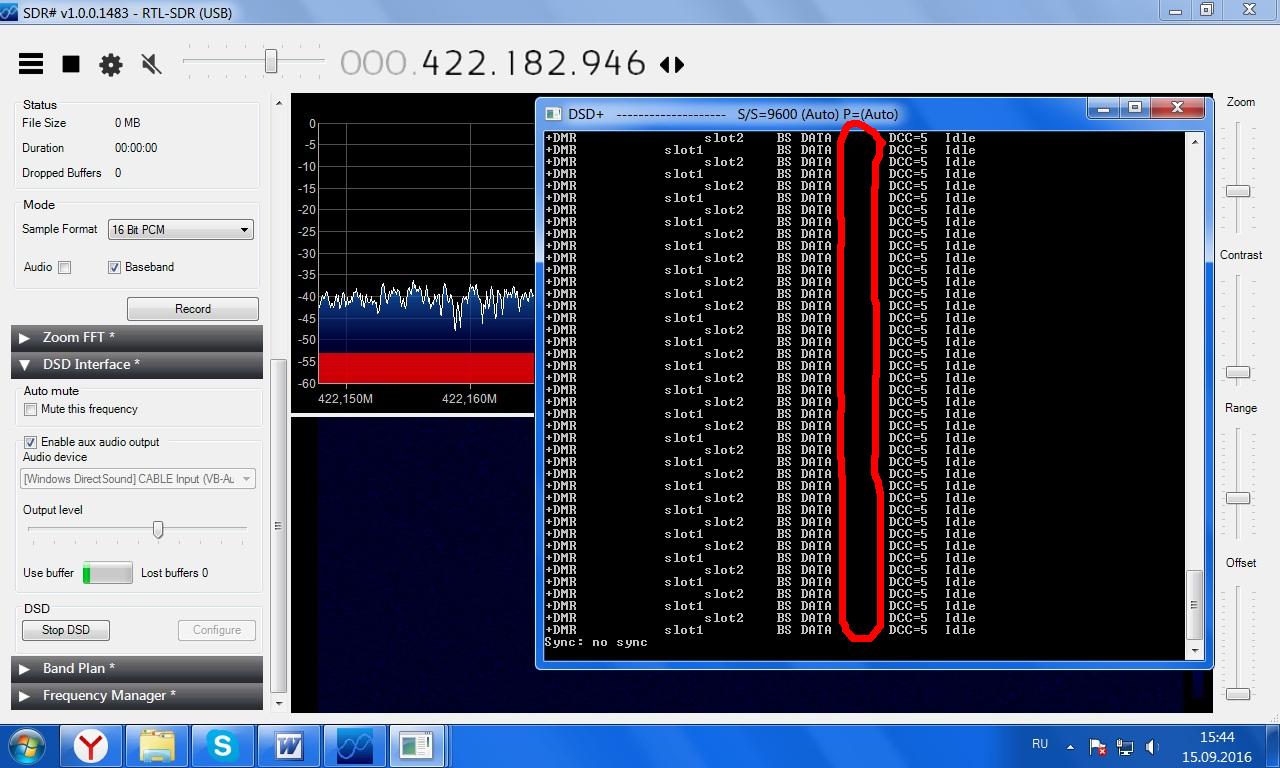Click the Stop DSD button
1280x768 pixels.
pos(66,630)
